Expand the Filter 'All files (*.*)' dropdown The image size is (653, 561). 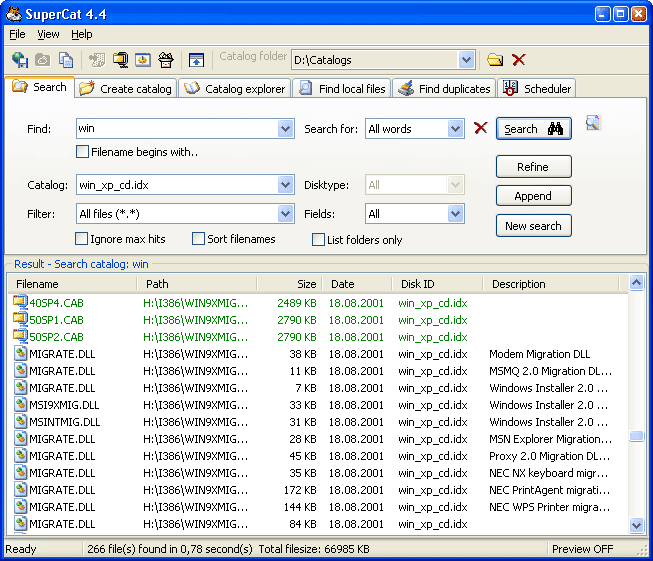285,214
